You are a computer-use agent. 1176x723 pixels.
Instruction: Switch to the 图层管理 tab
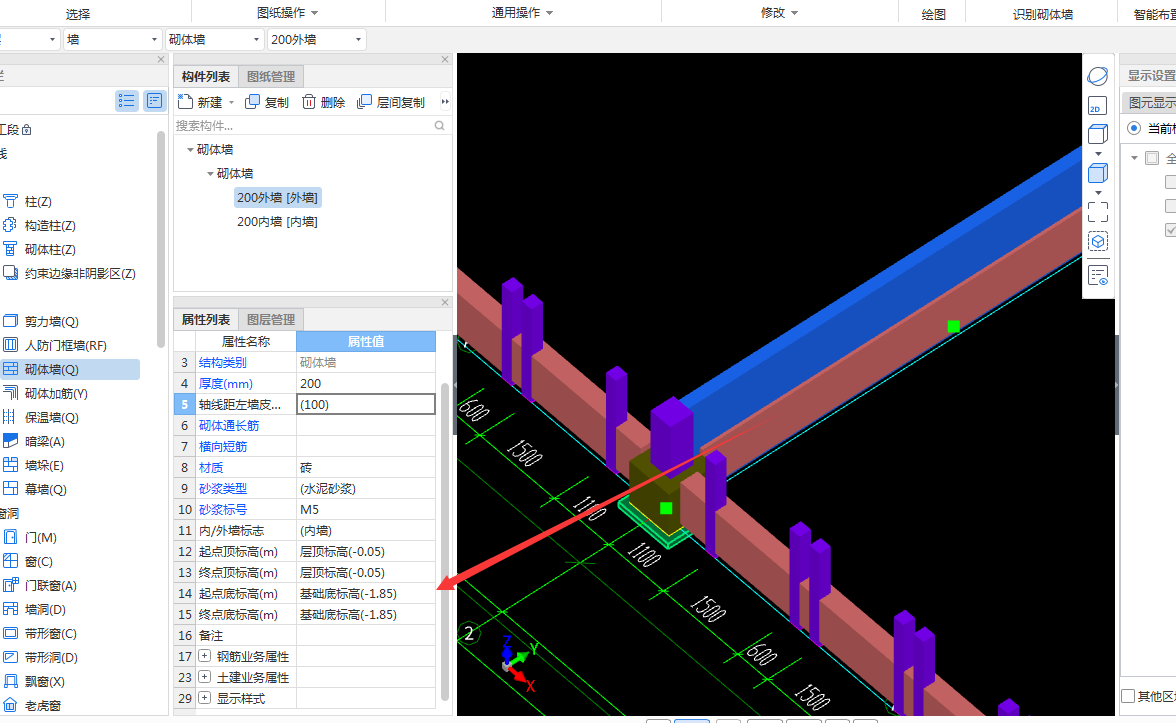coord(271,320)
